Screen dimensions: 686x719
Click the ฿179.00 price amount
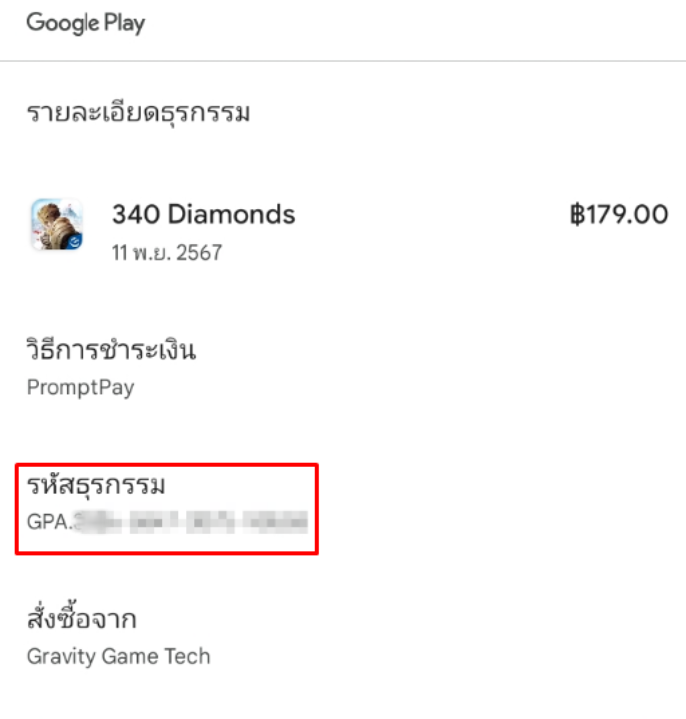pos(619,215)
